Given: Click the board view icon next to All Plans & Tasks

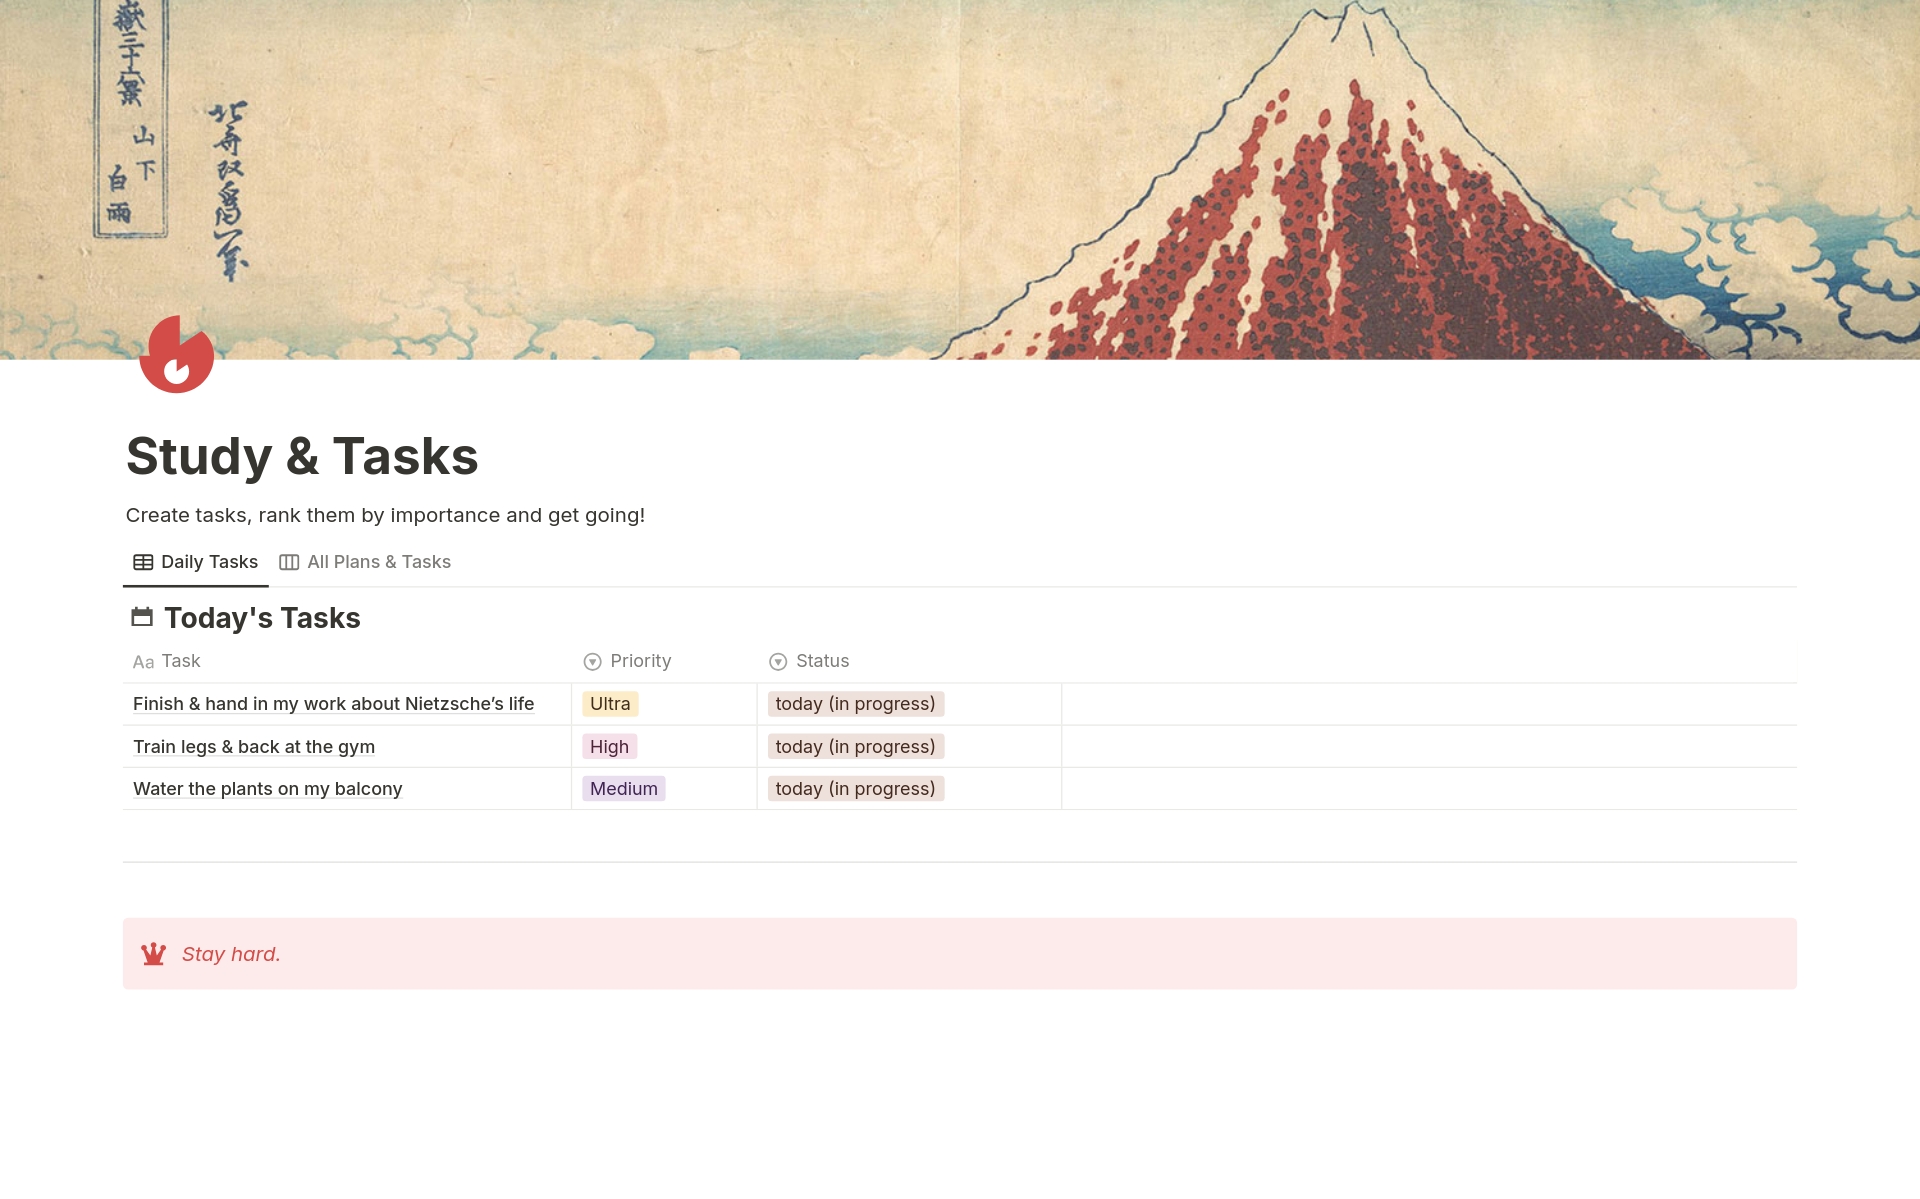Looking at the screenshot, I should click(289, 561).
